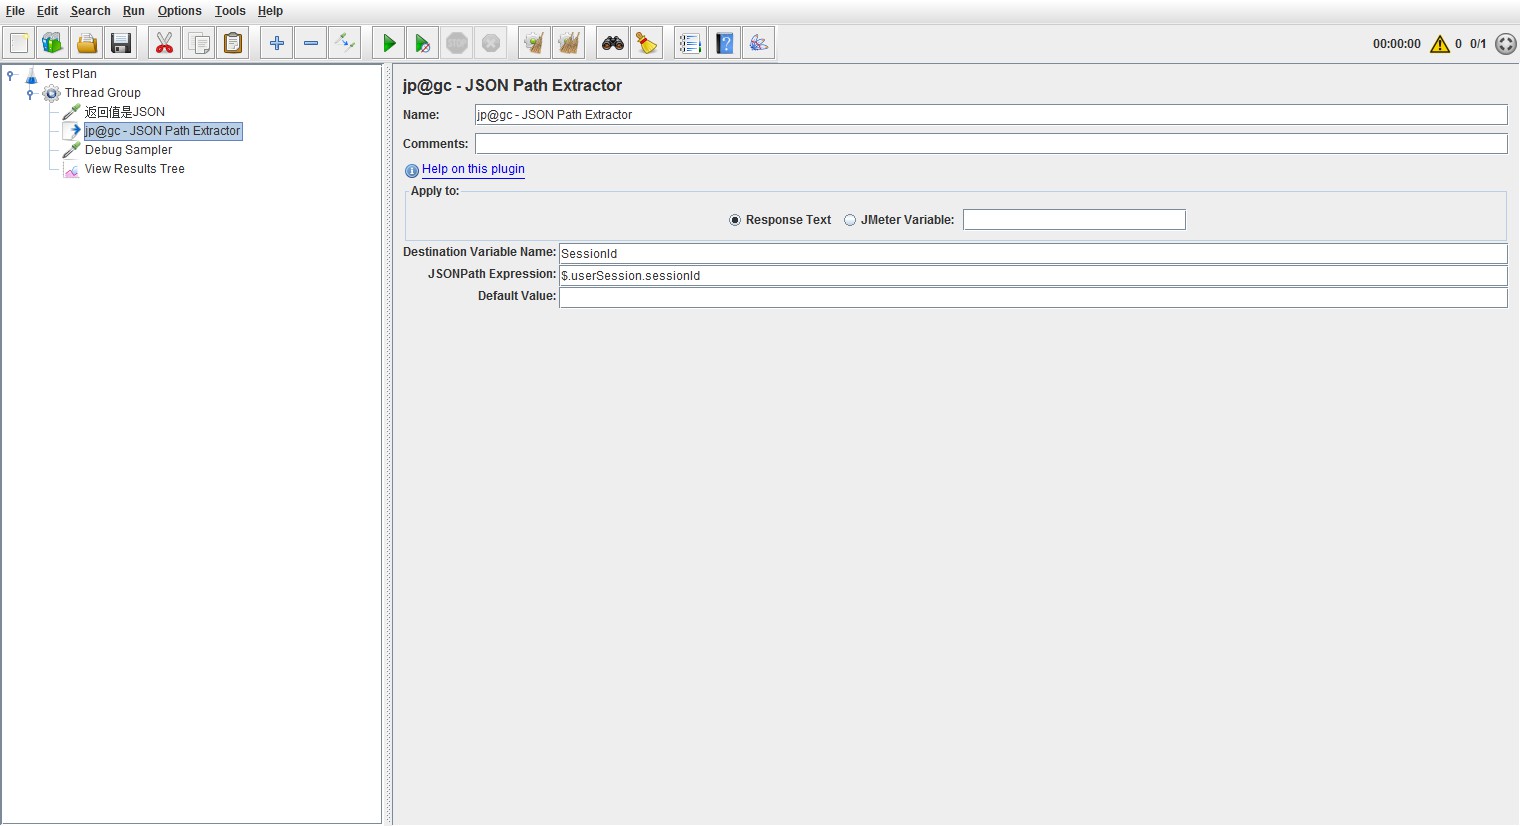
Task: Collapse the Test Plan tree node
Action: click(10, 74)
